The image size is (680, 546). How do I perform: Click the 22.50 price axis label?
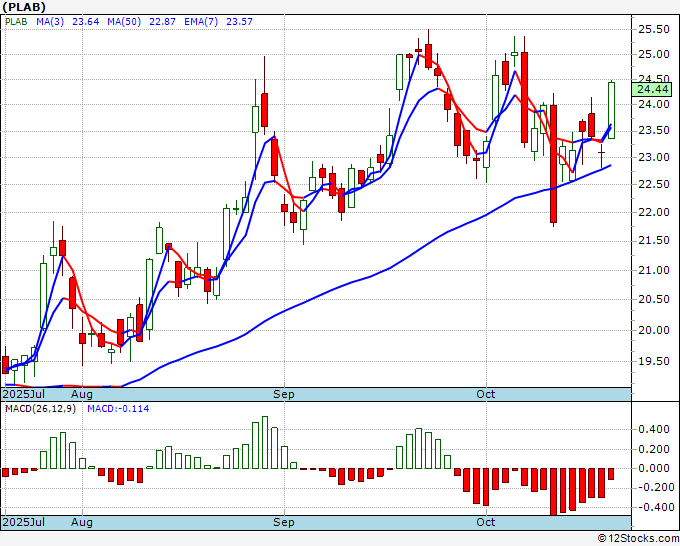tap(654, 184)
